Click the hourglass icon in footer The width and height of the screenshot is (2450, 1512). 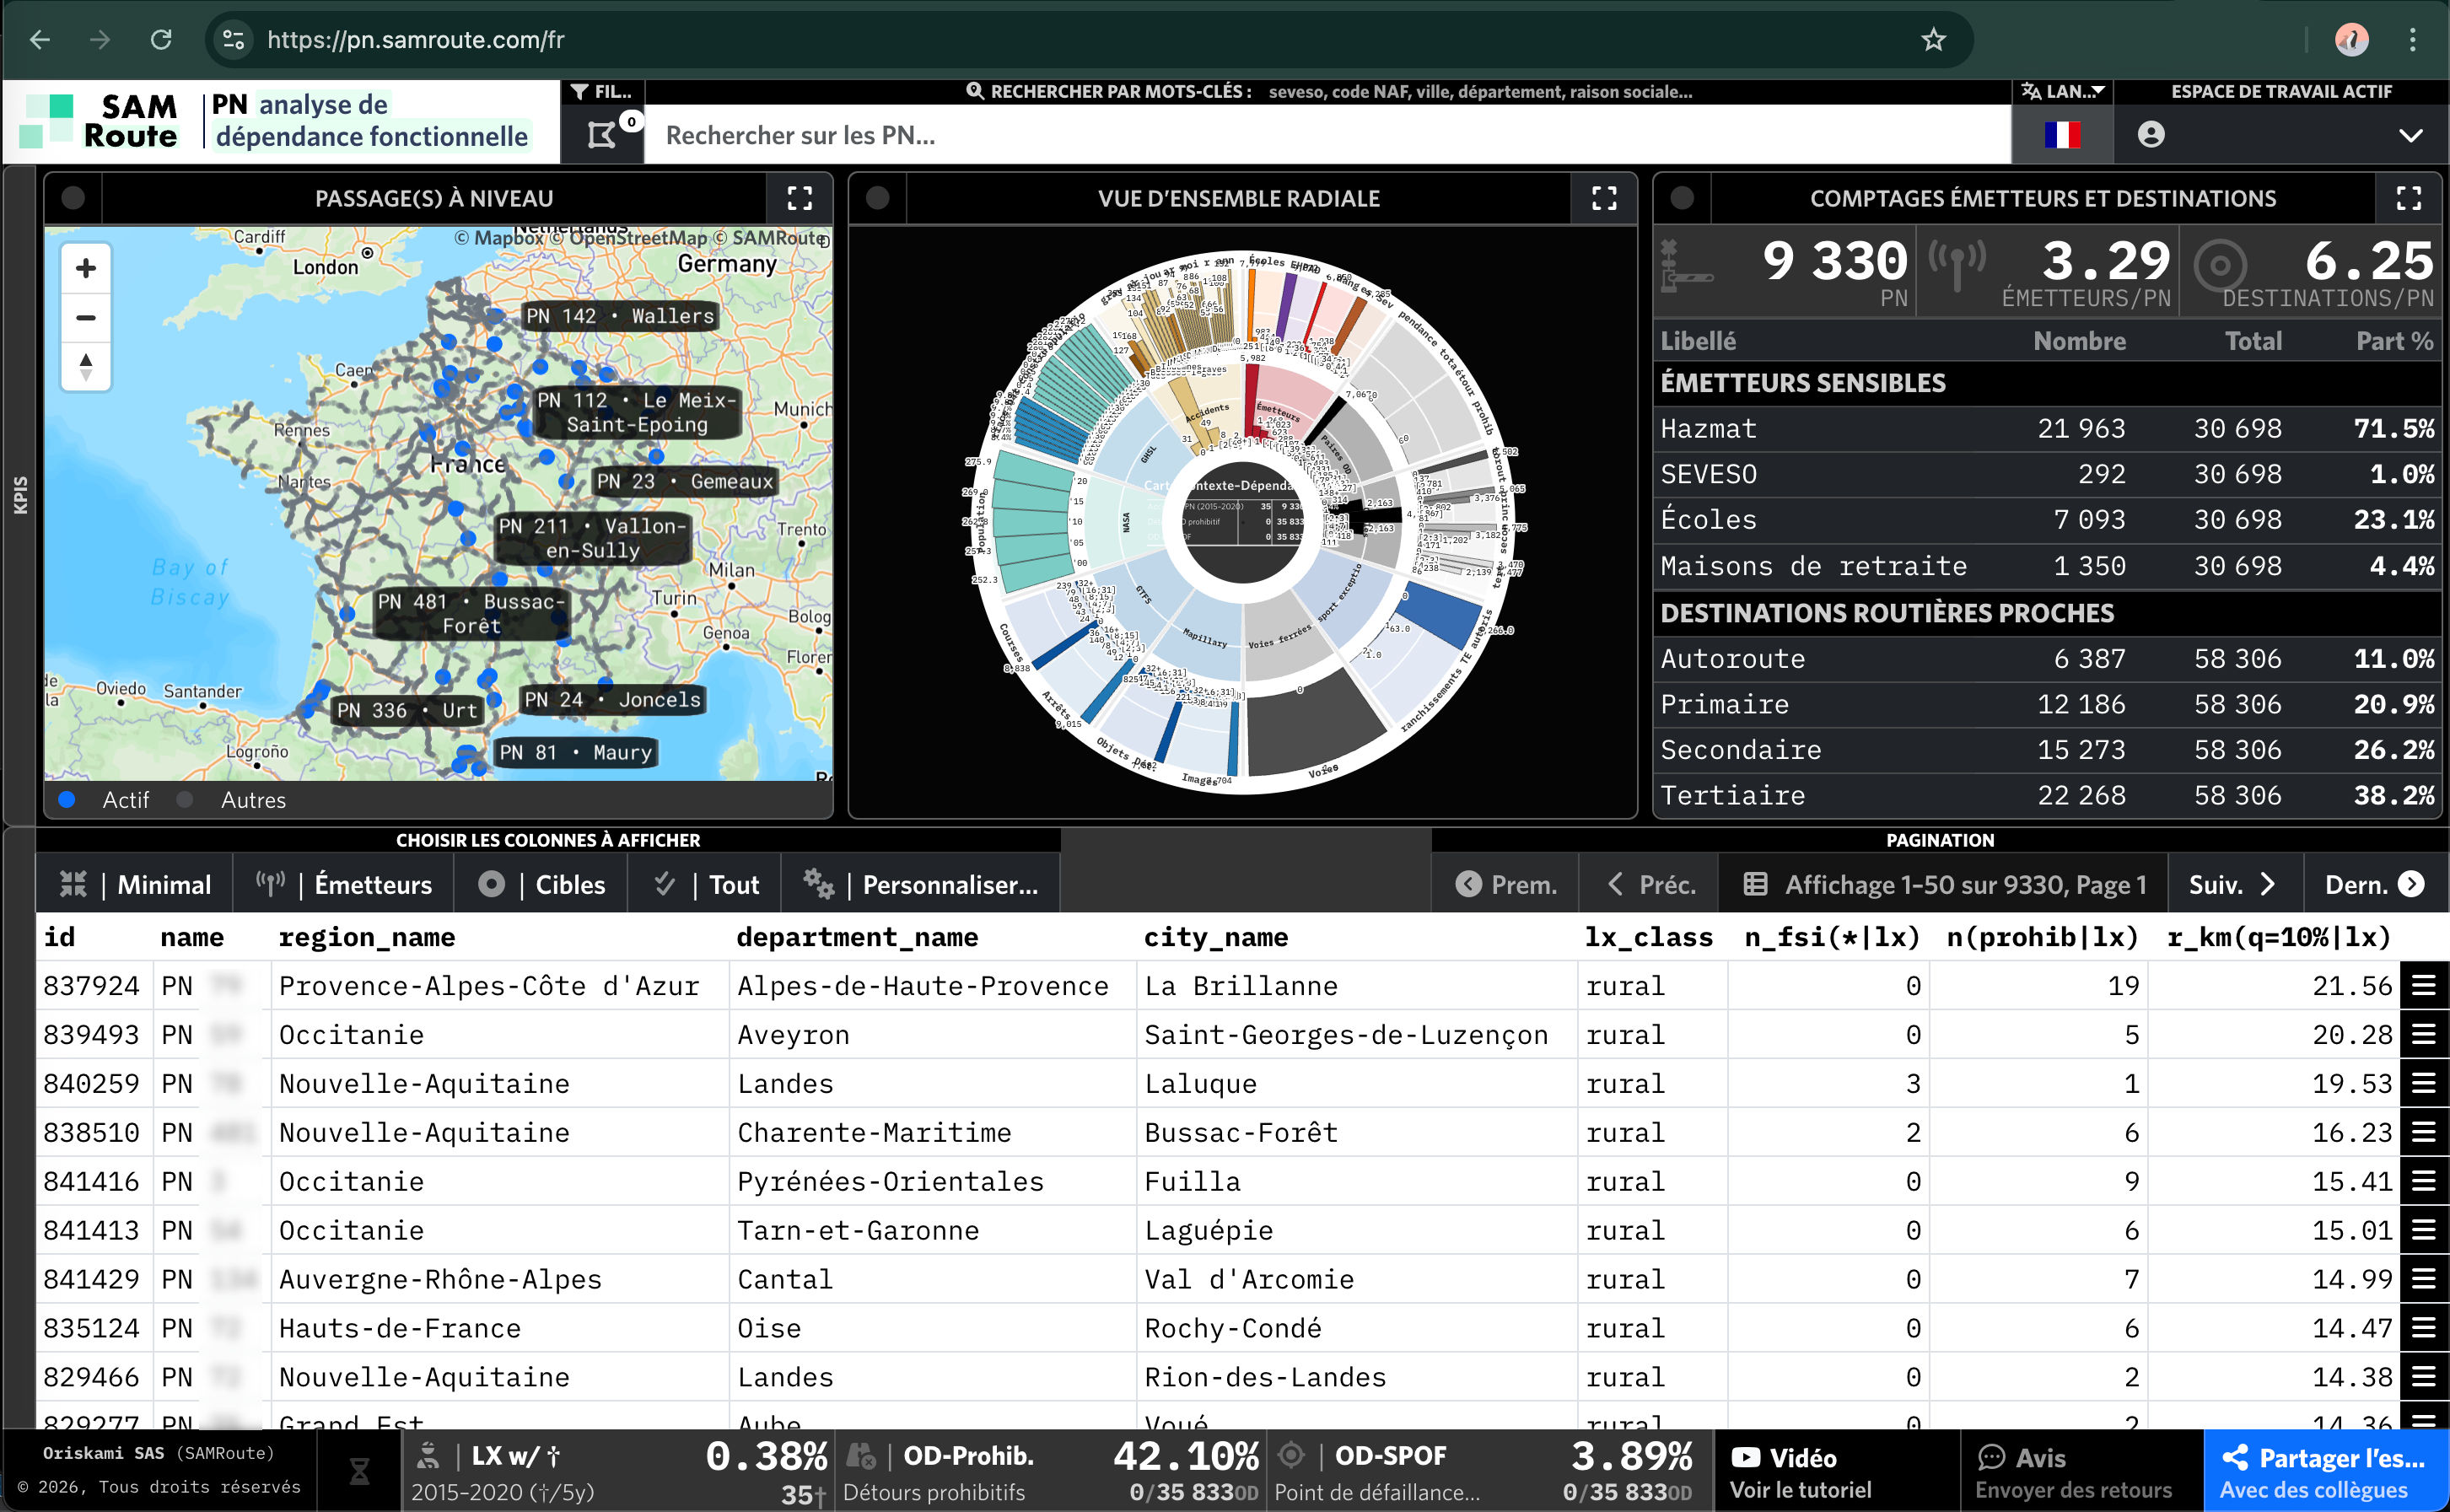[x=359, y=1471]
